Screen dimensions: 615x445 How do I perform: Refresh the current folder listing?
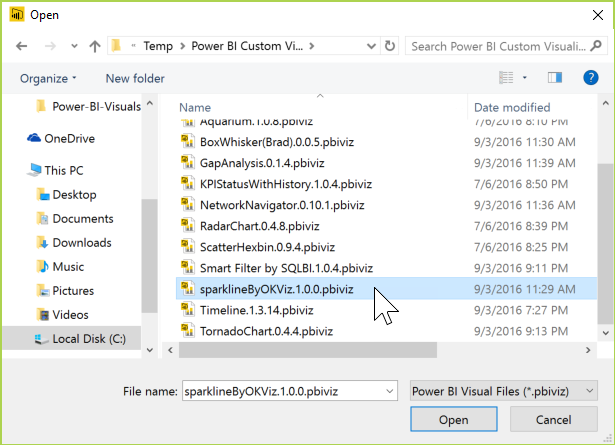click(x=389, y=46)
